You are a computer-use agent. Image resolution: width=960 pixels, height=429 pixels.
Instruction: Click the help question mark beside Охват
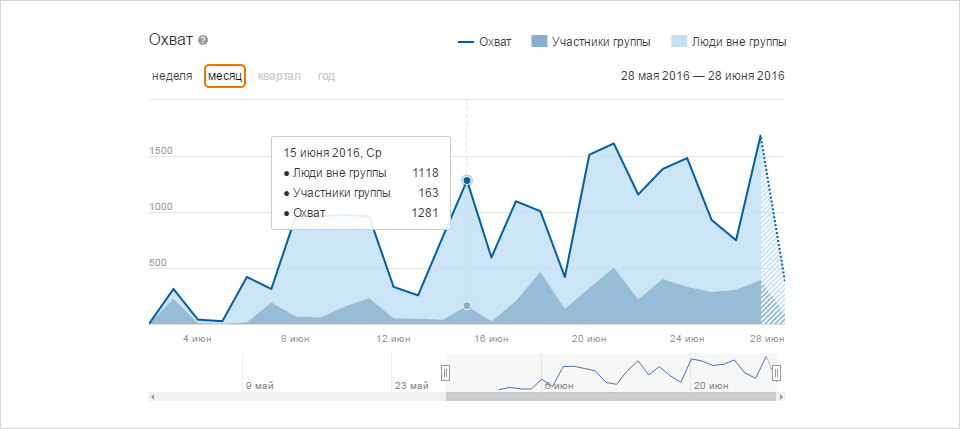point(203,41)
